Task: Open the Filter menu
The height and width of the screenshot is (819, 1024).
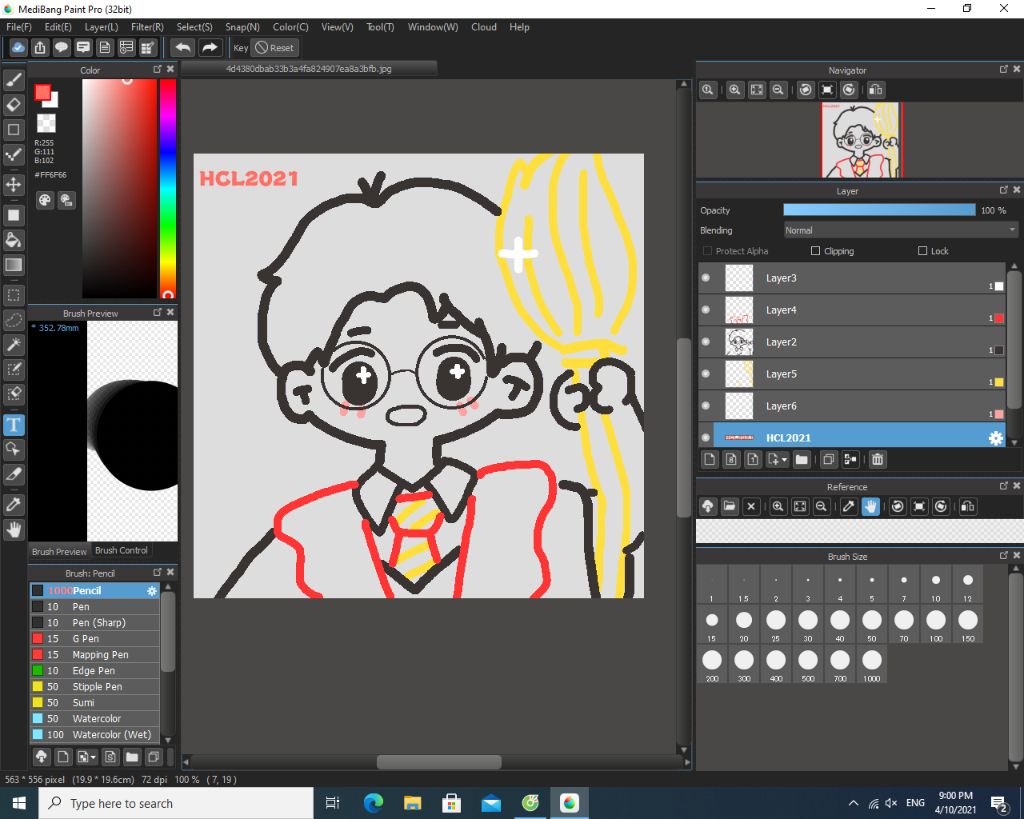Action: point(147,27)
